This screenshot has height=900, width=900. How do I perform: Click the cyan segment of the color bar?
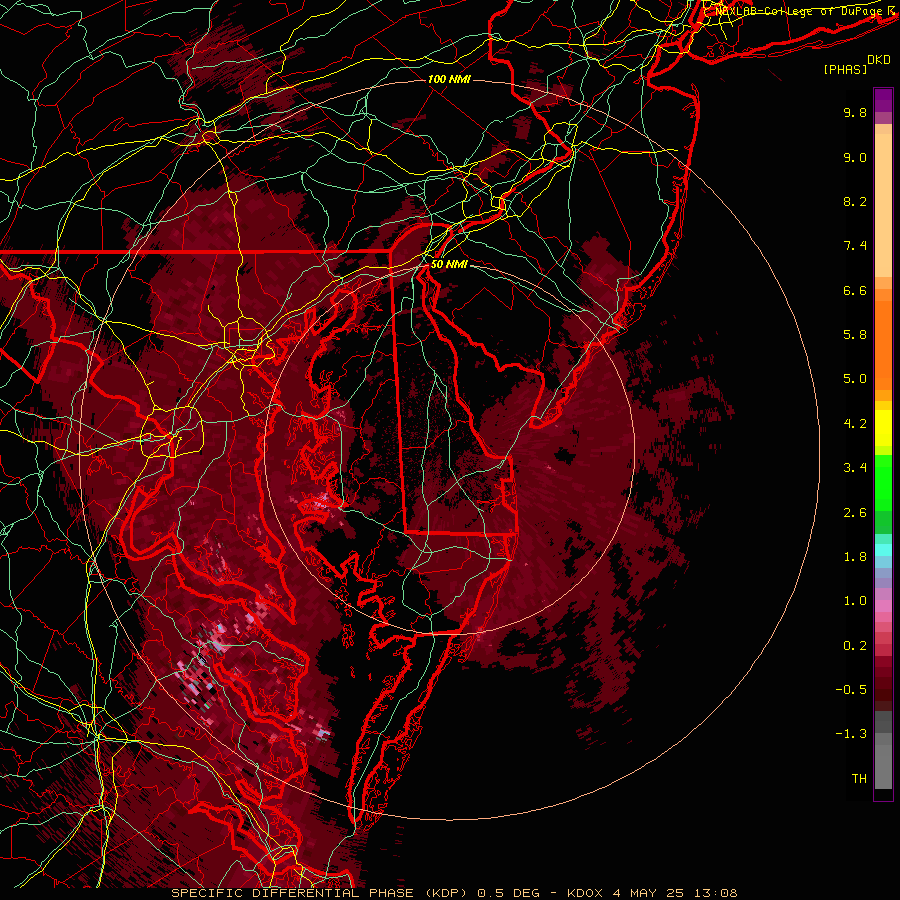(883, 550)
